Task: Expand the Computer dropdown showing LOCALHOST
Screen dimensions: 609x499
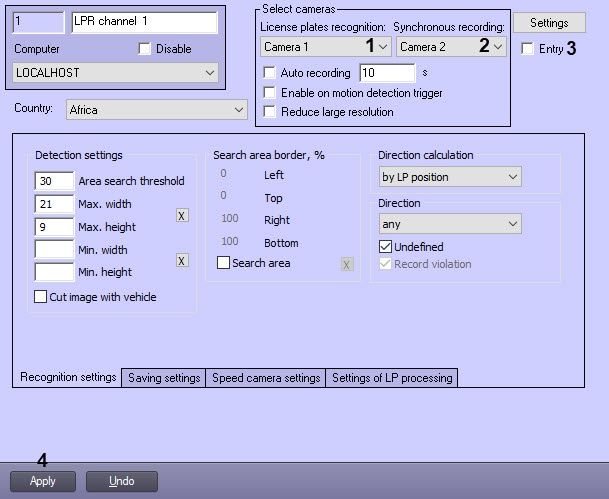Action: point(115,73)
